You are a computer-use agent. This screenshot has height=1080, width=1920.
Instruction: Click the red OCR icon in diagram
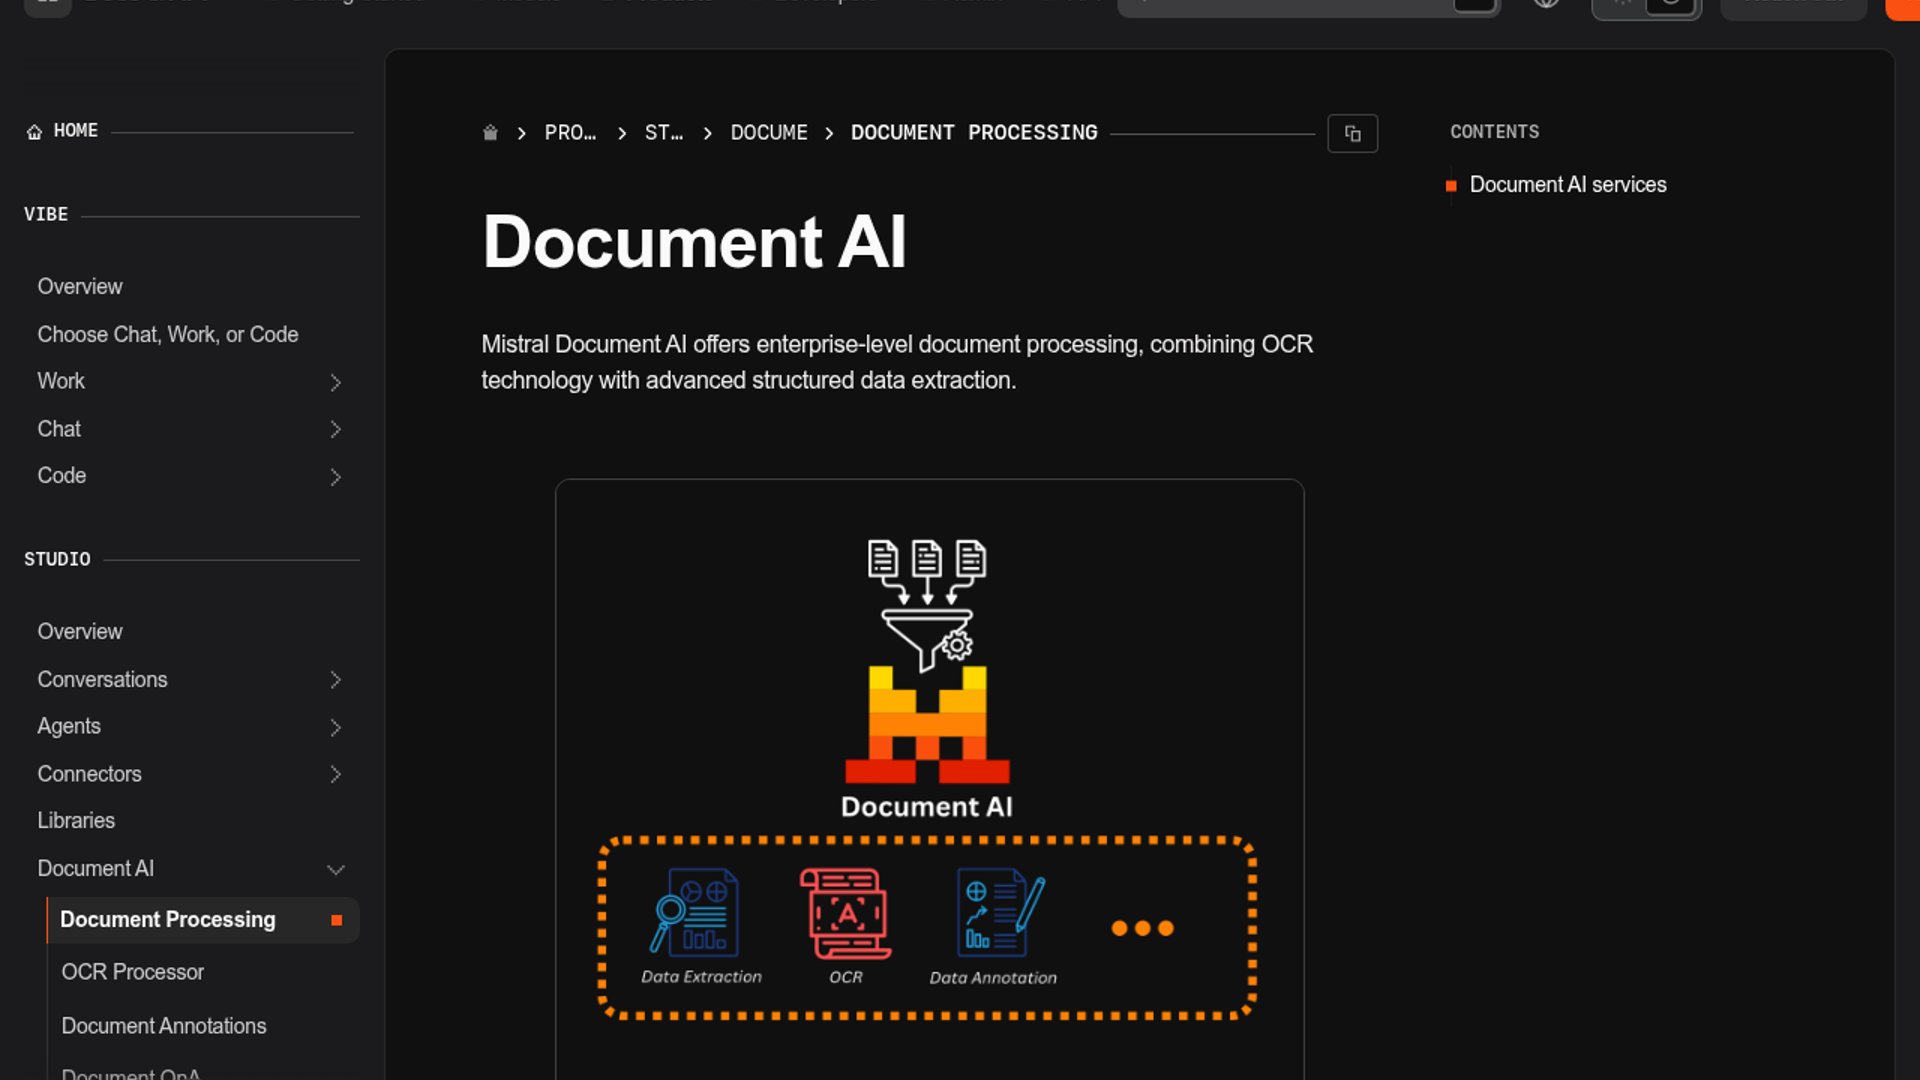pos(845,913)
